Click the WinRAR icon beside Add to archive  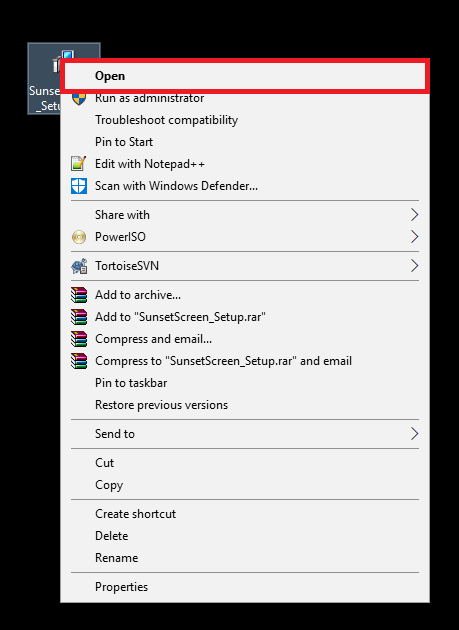point(79,295)
